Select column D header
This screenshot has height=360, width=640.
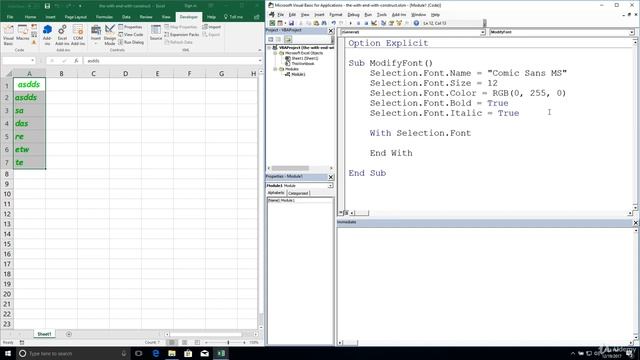click(125, 73)
